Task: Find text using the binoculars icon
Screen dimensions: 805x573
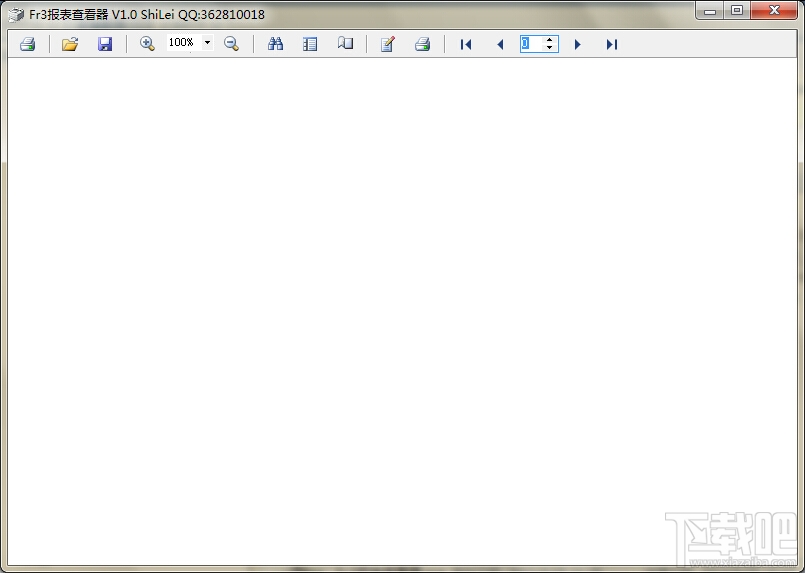Action: tap(275, 44)
